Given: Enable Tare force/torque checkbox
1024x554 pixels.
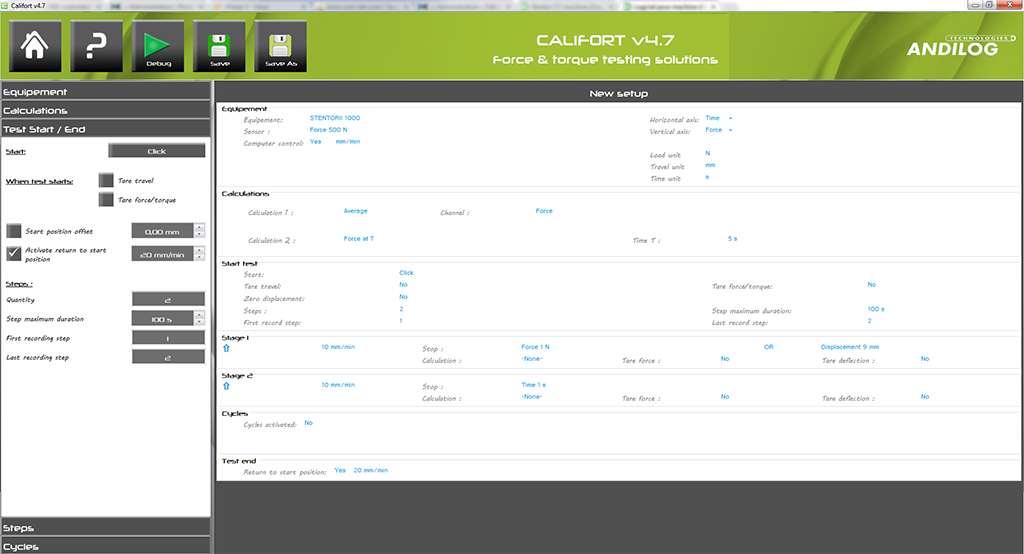Looking at the screenshot, I should click(x=106, y=199).
